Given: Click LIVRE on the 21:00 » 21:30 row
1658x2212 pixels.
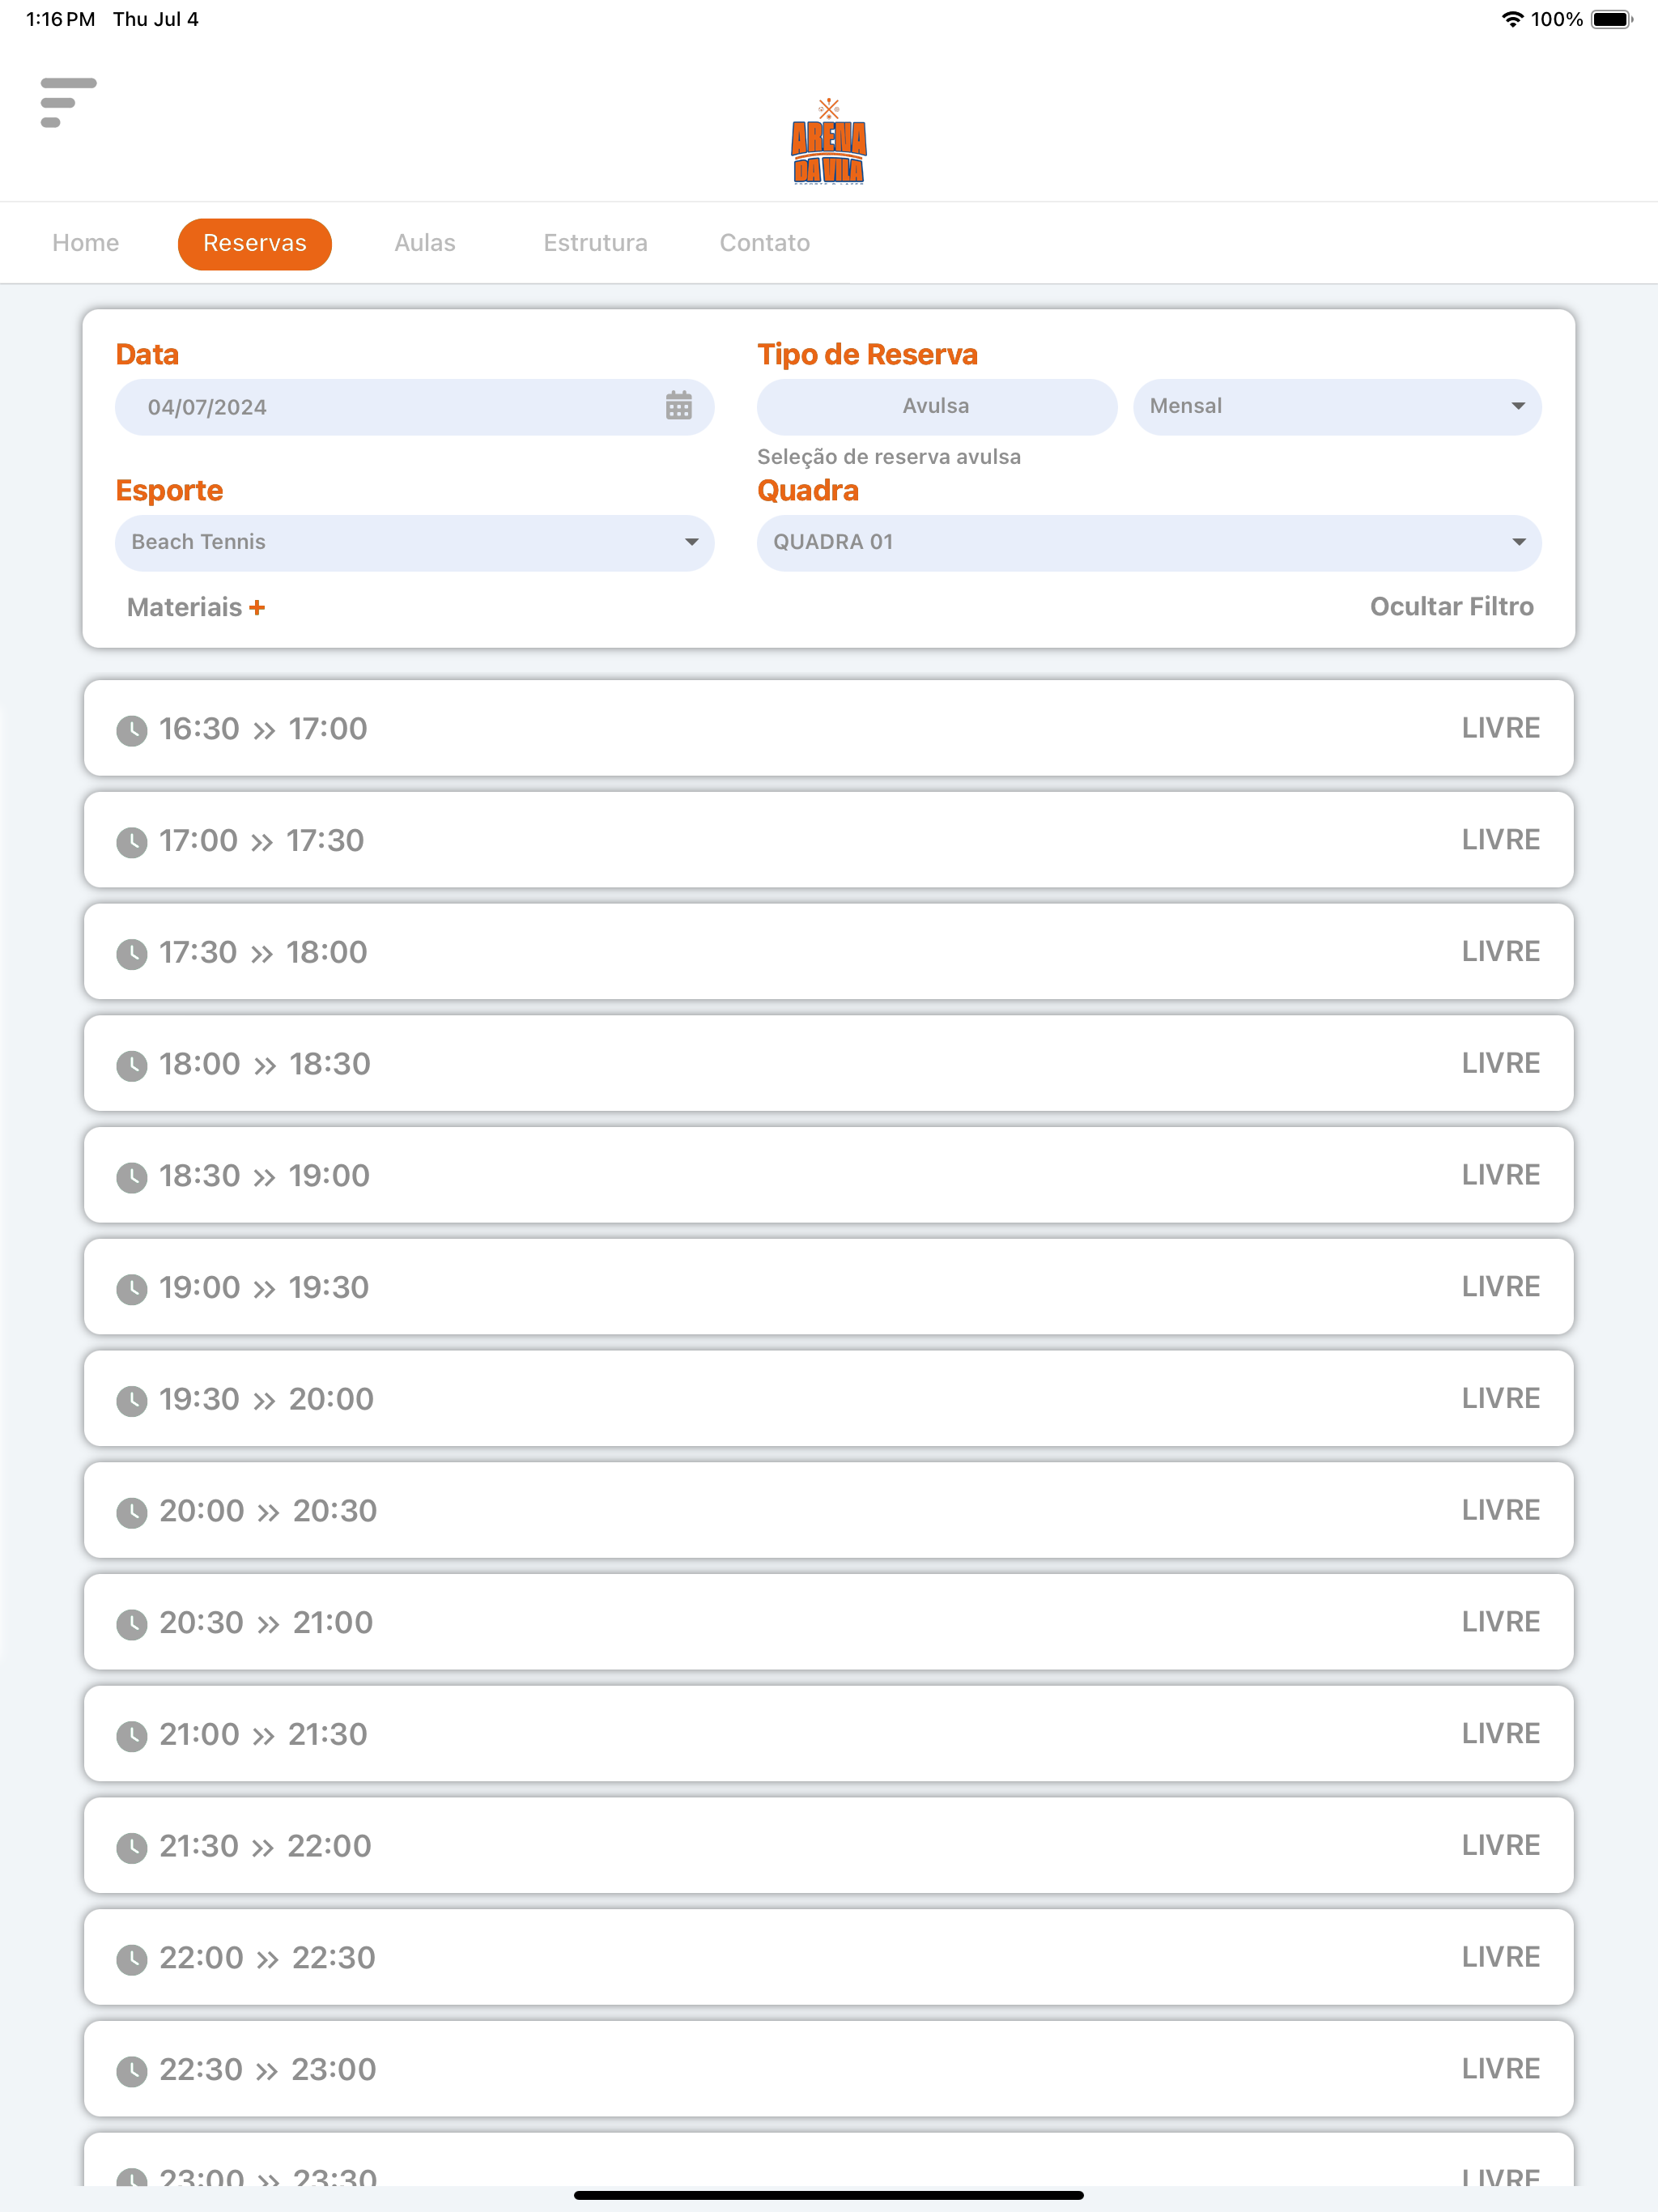Looking at the screenshot, I should pos(1500,1734).
